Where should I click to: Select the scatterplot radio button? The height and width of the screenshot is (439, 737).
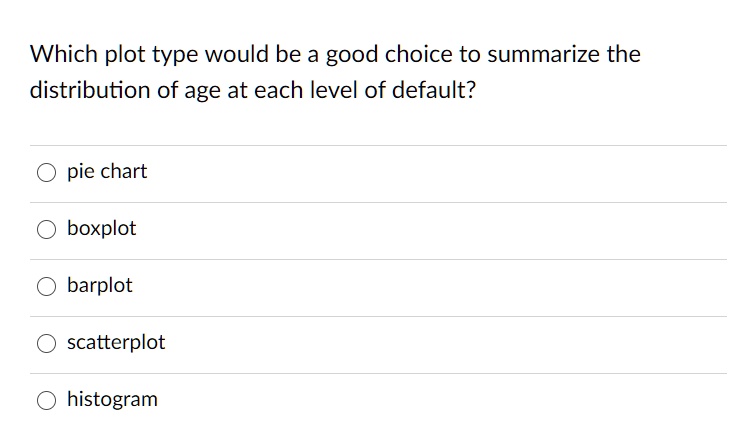point(47,343)
